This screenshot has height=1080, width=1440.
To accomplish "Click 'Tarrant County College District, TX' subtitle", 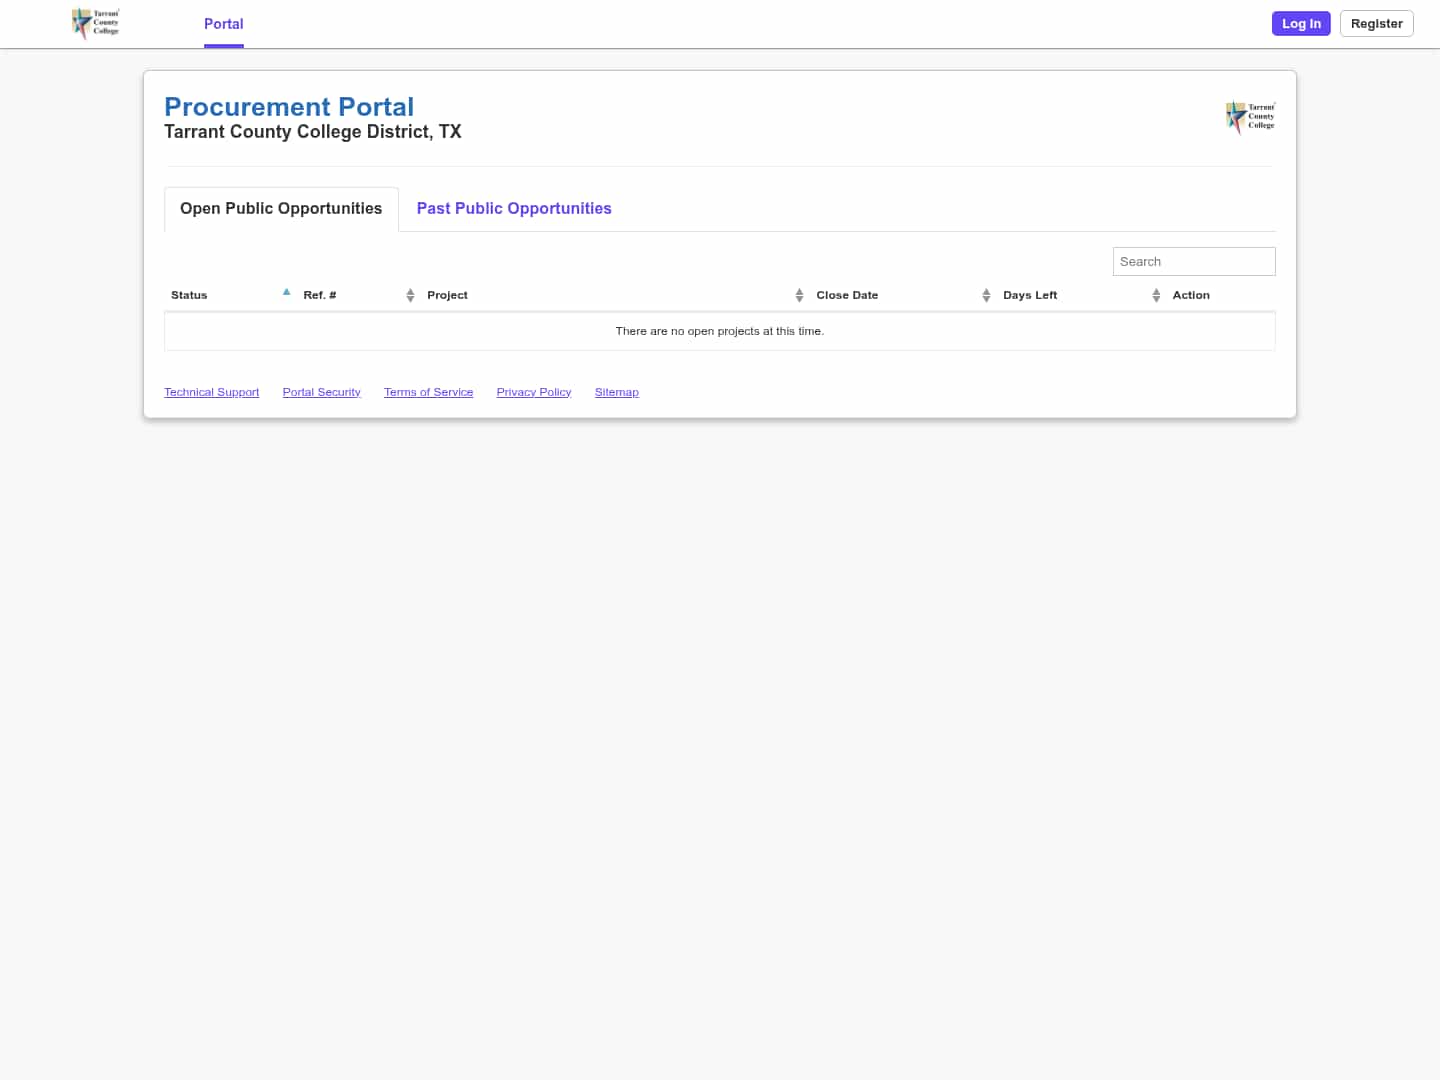I will (313, 132).
